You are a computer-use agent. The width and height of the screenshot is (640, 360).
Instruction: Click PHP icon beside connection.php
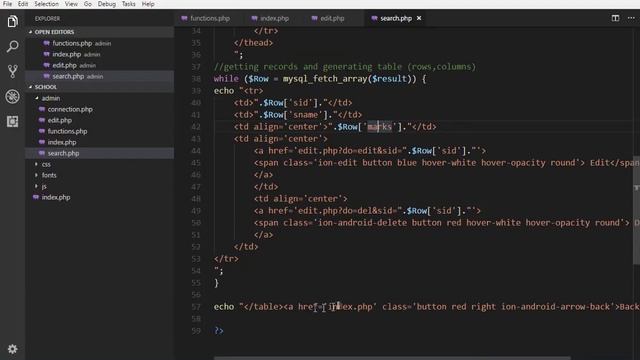[42, 109]
